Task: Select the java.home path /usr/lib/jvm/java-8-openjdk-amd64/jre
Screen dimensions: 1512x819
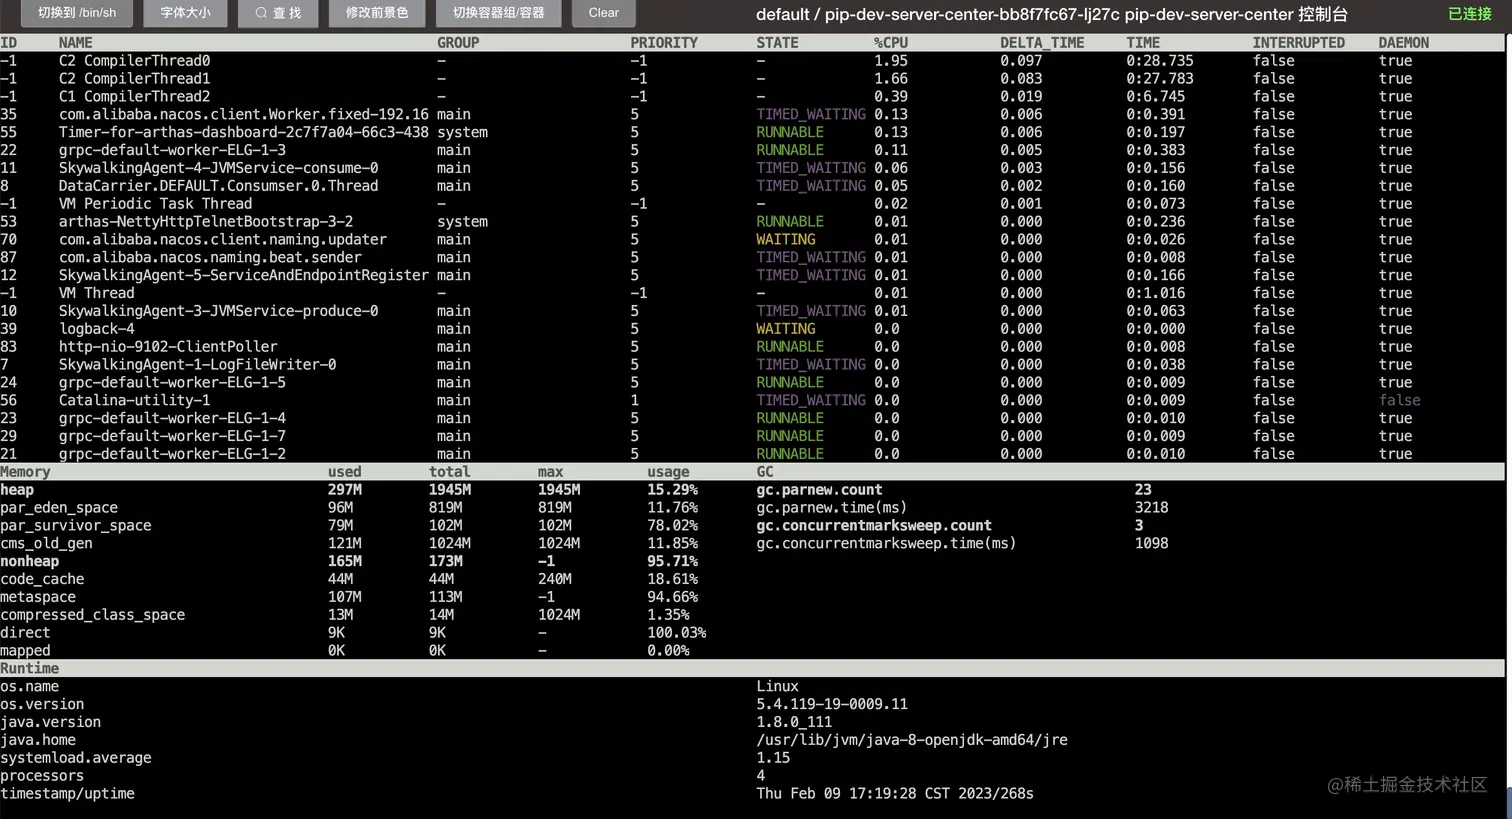Action: (912, 741)
